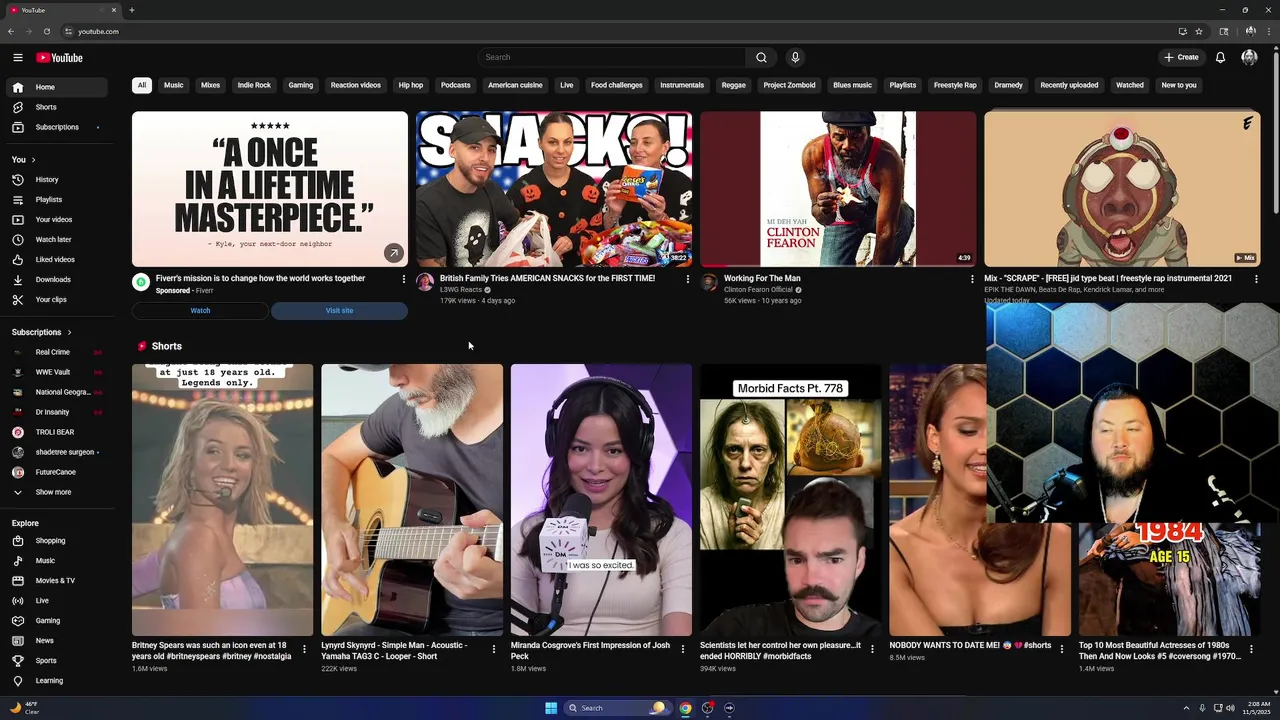Click the search magnifier button
The width and height of the screenshot is (1280, 720).
pyautogui.click(x=761, y=57)
